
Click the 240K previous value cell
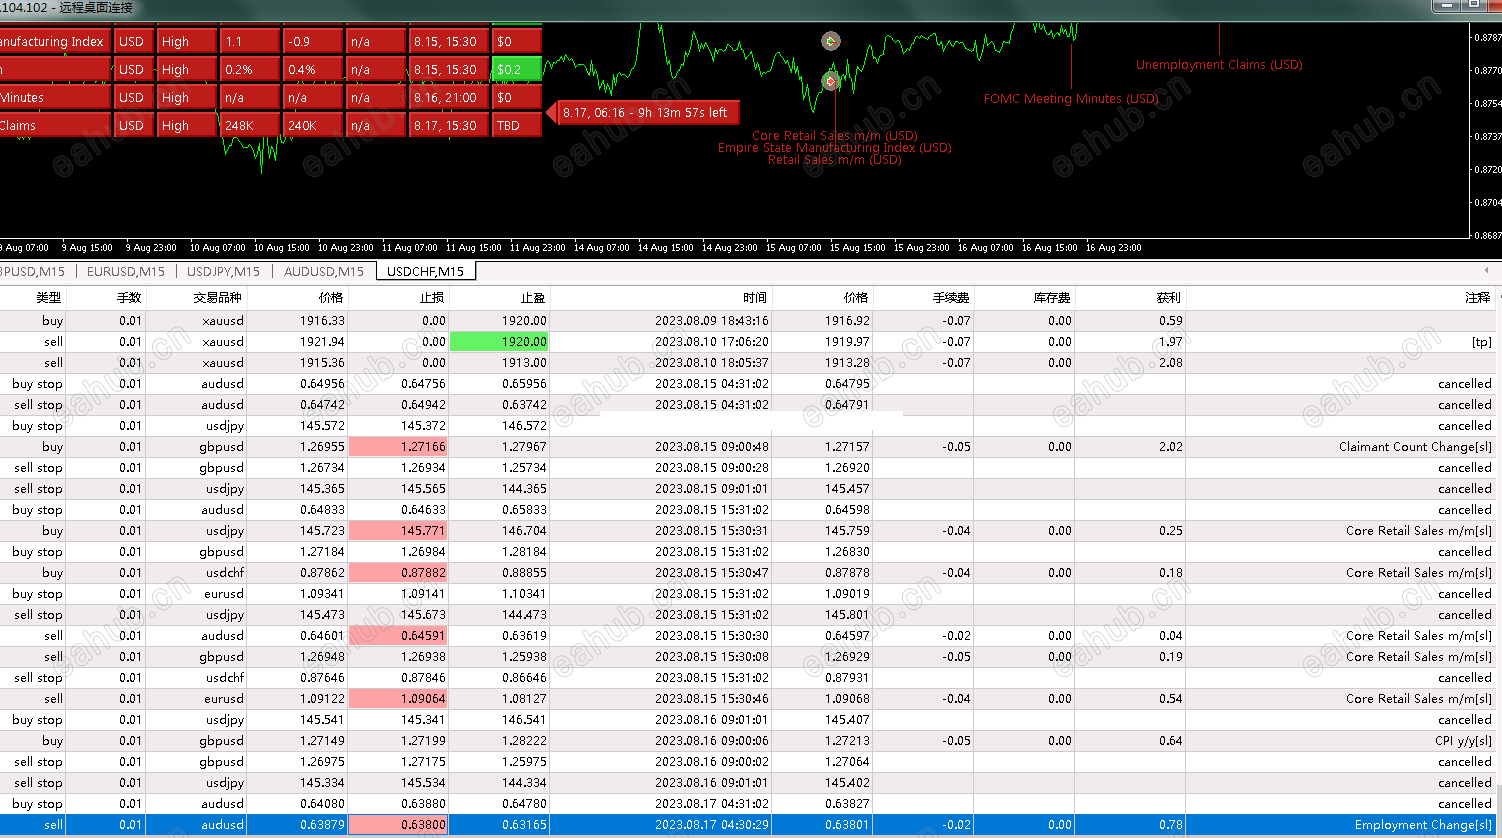click(x=312, y=125)
